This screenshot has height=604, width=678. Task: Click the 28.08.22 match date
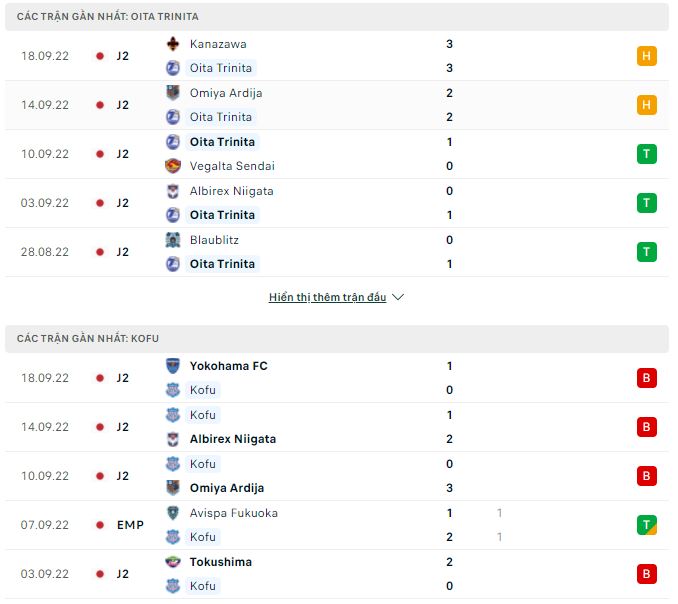pos(45,252)
